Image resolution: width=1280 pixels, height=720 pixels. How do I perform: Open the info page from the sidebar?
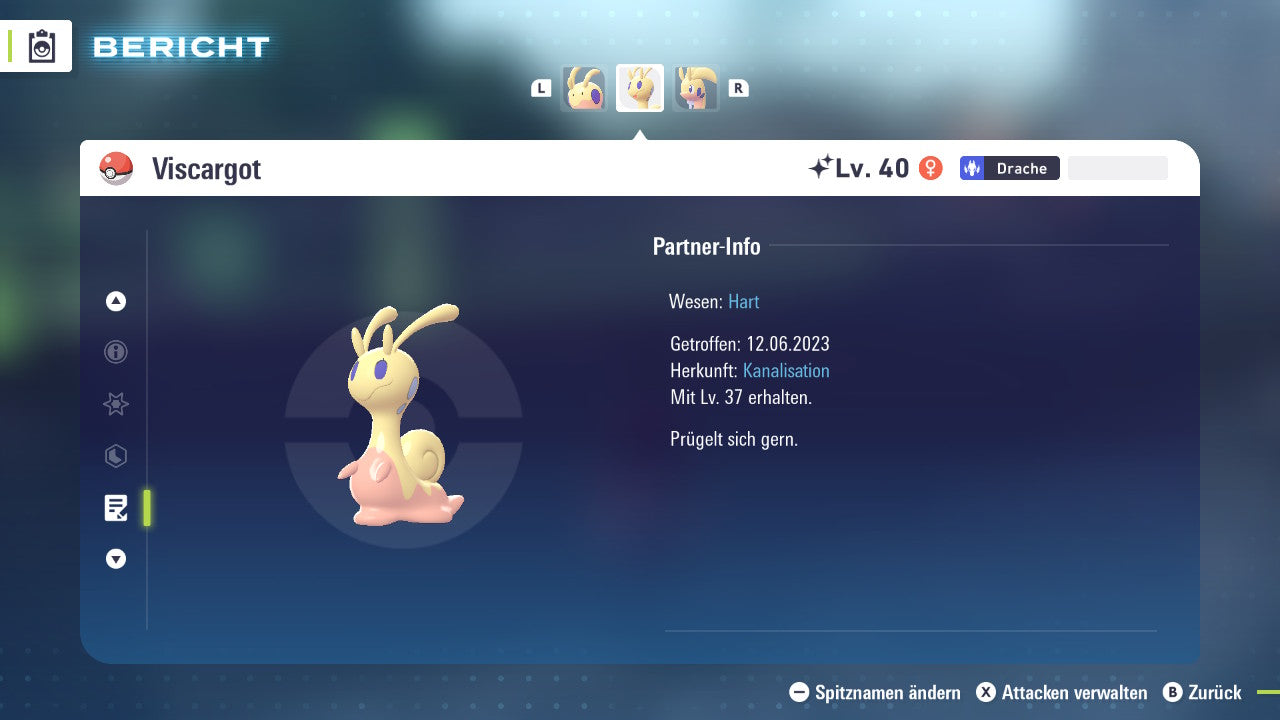[115, 352]
